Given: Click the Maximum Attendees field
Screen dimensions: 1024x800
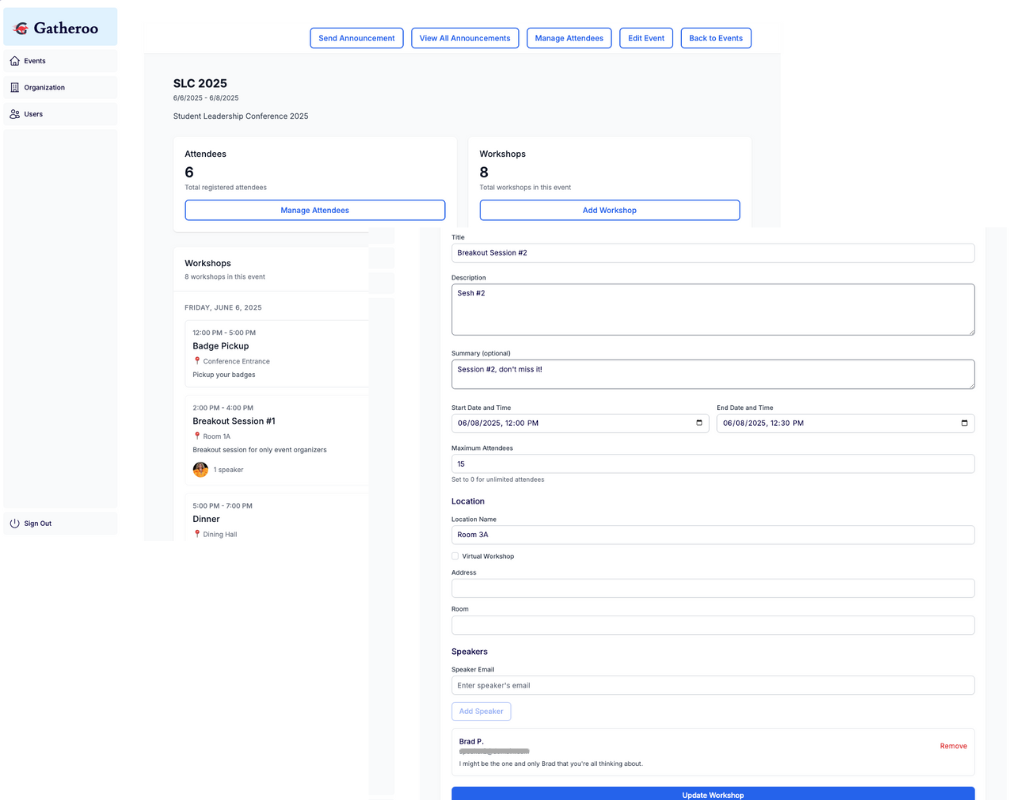Looking at the screenshot, I should (712, 464).
